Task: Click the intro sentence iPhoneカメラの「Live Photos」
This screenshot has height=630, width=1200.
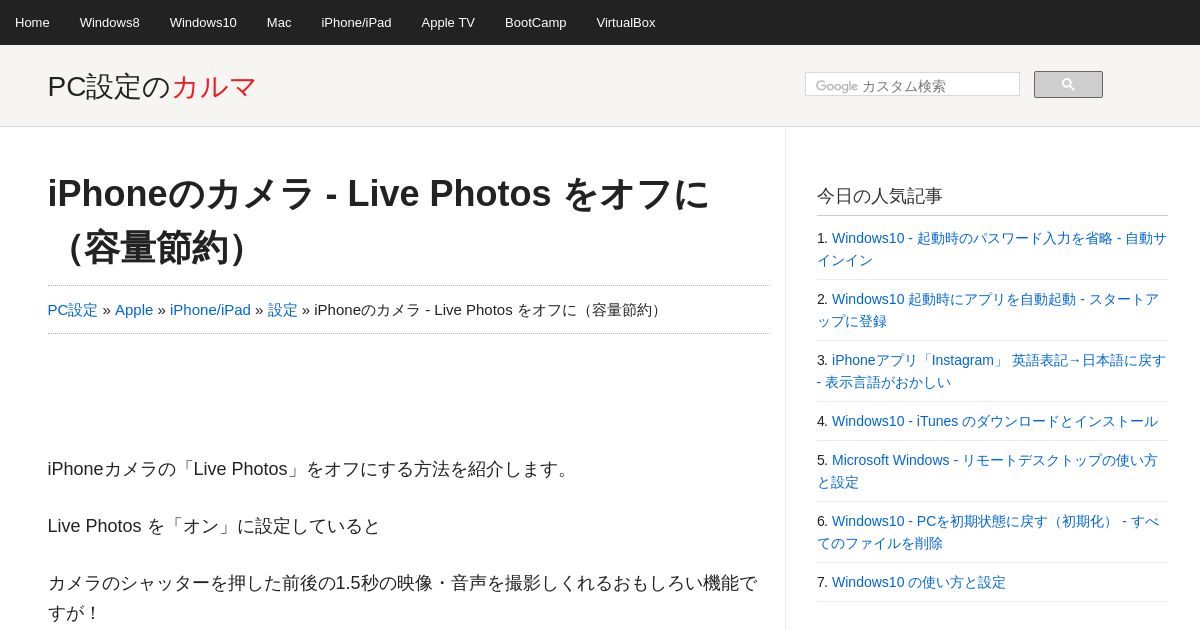Action: click(311, 469)
